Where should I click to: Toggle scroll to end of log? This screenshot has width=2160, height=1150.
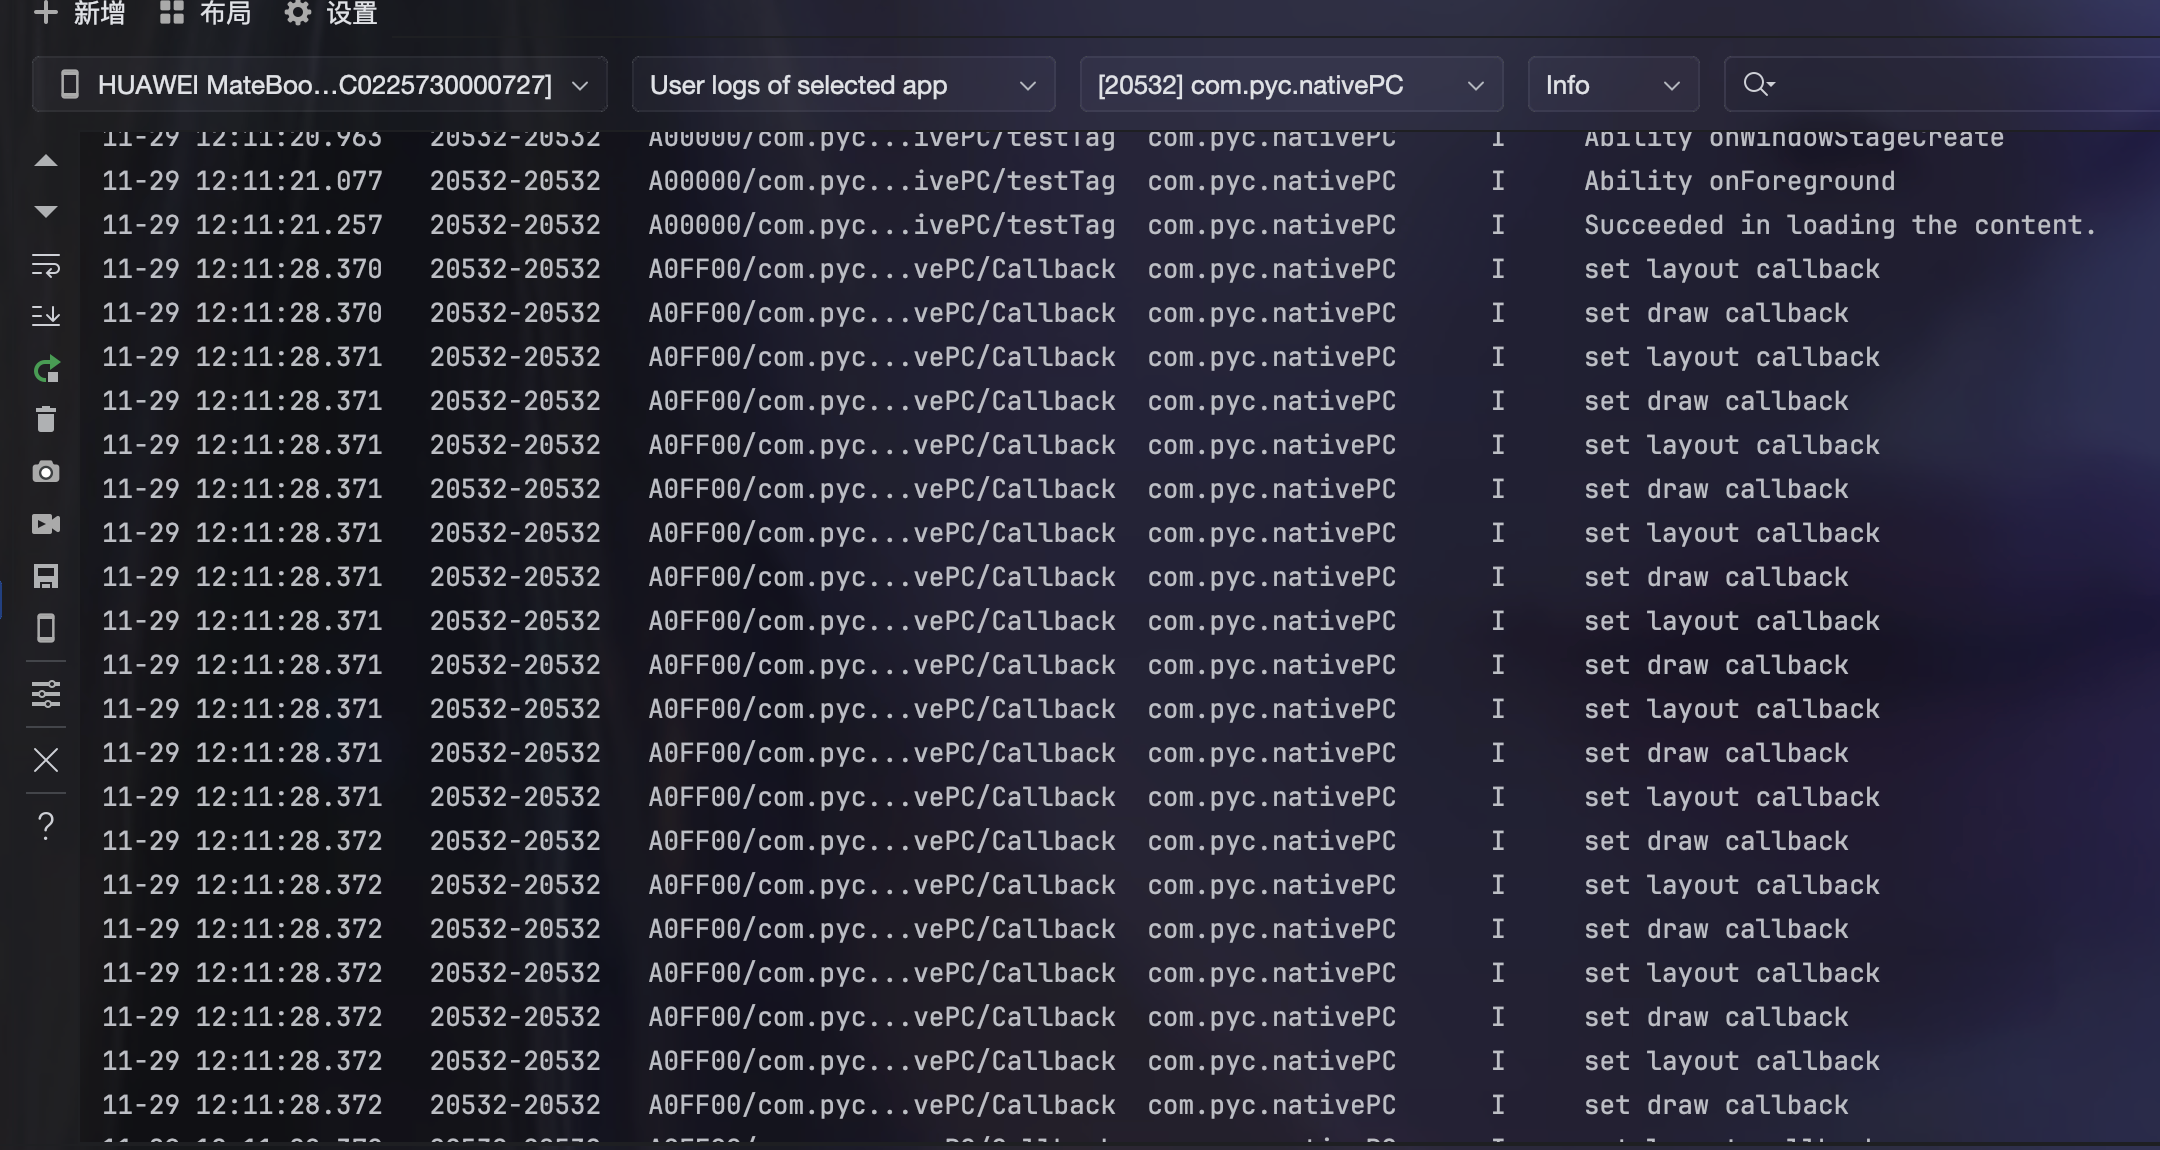pyautogui.click(x=46, y=316)
